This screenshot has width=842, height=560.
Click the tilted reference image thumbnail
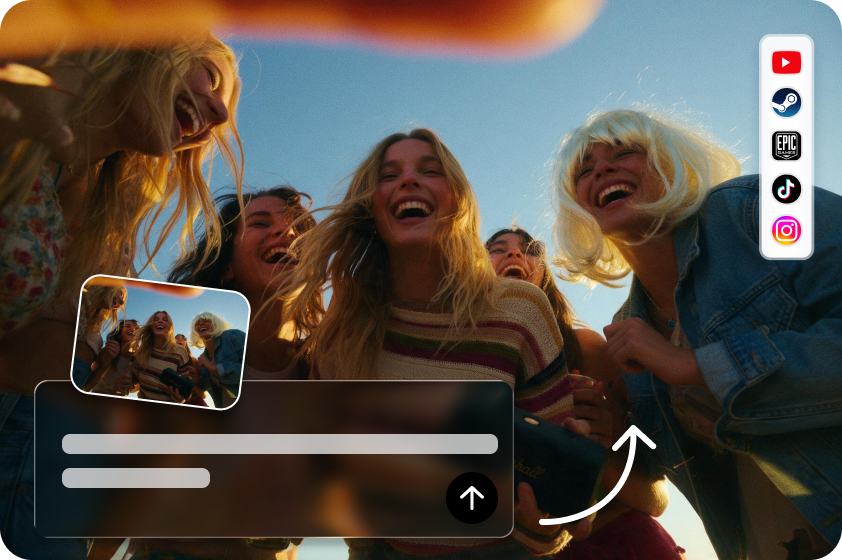point(161,342)
